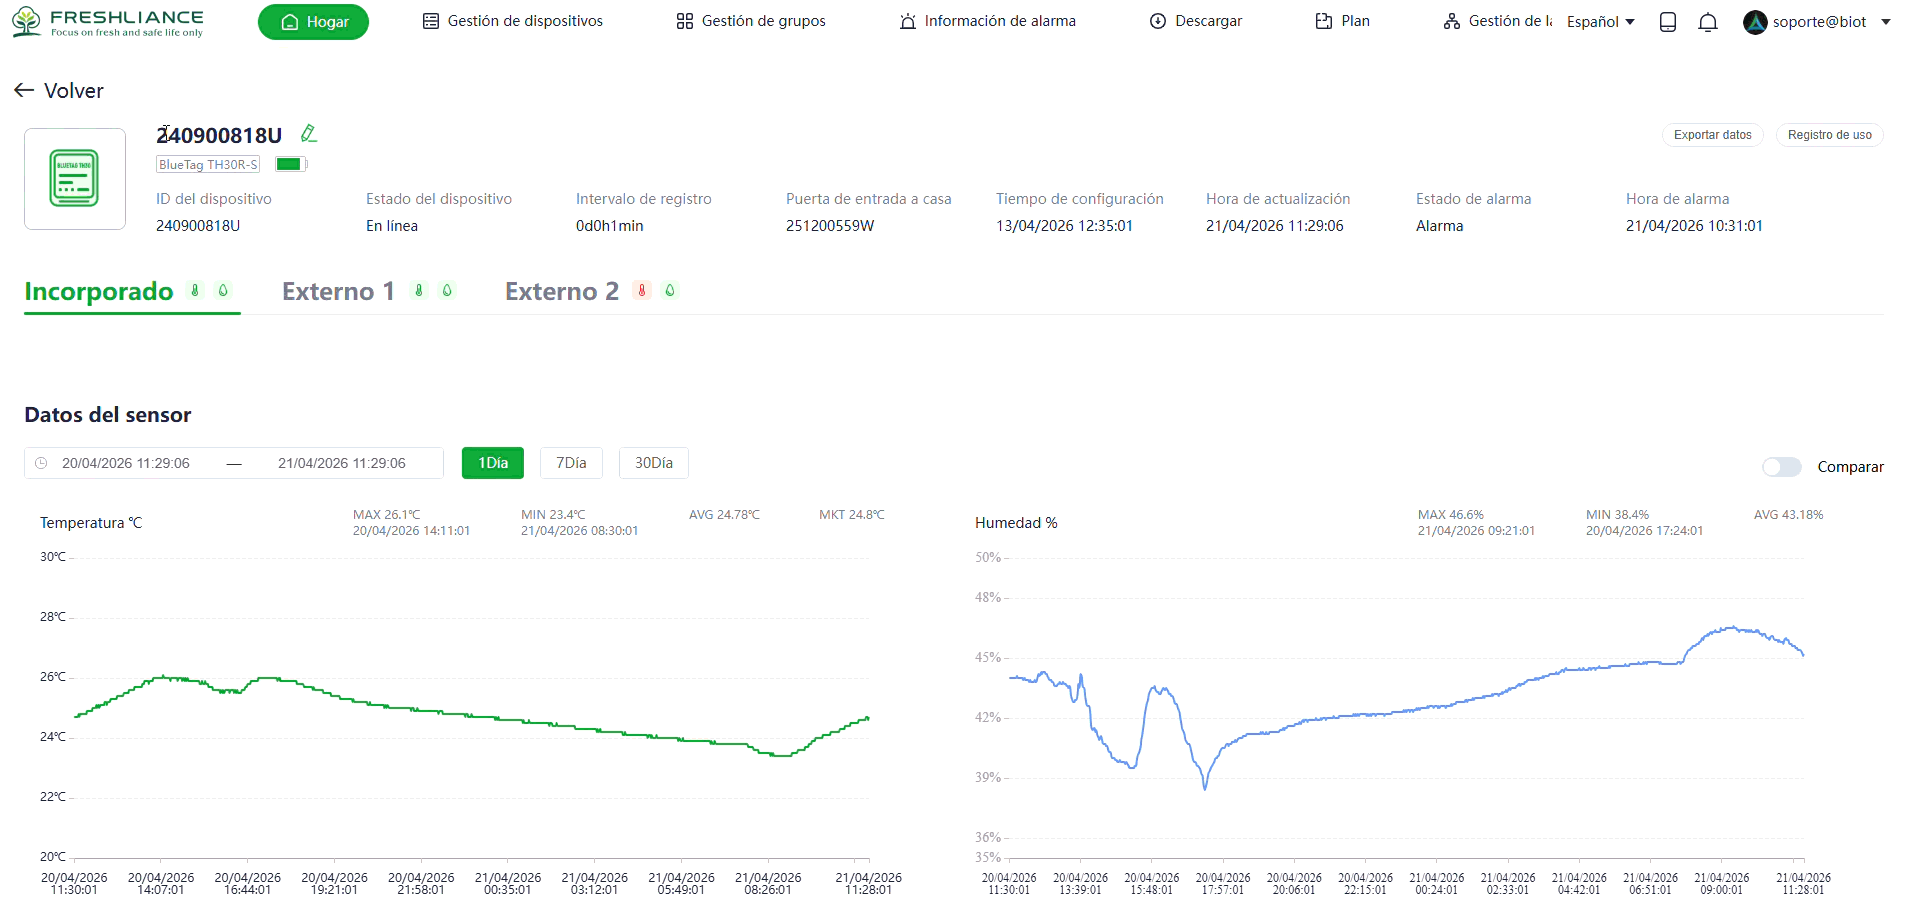Switch to the Externo 1 tab
1914x920 pixels.
click(338, 291)
